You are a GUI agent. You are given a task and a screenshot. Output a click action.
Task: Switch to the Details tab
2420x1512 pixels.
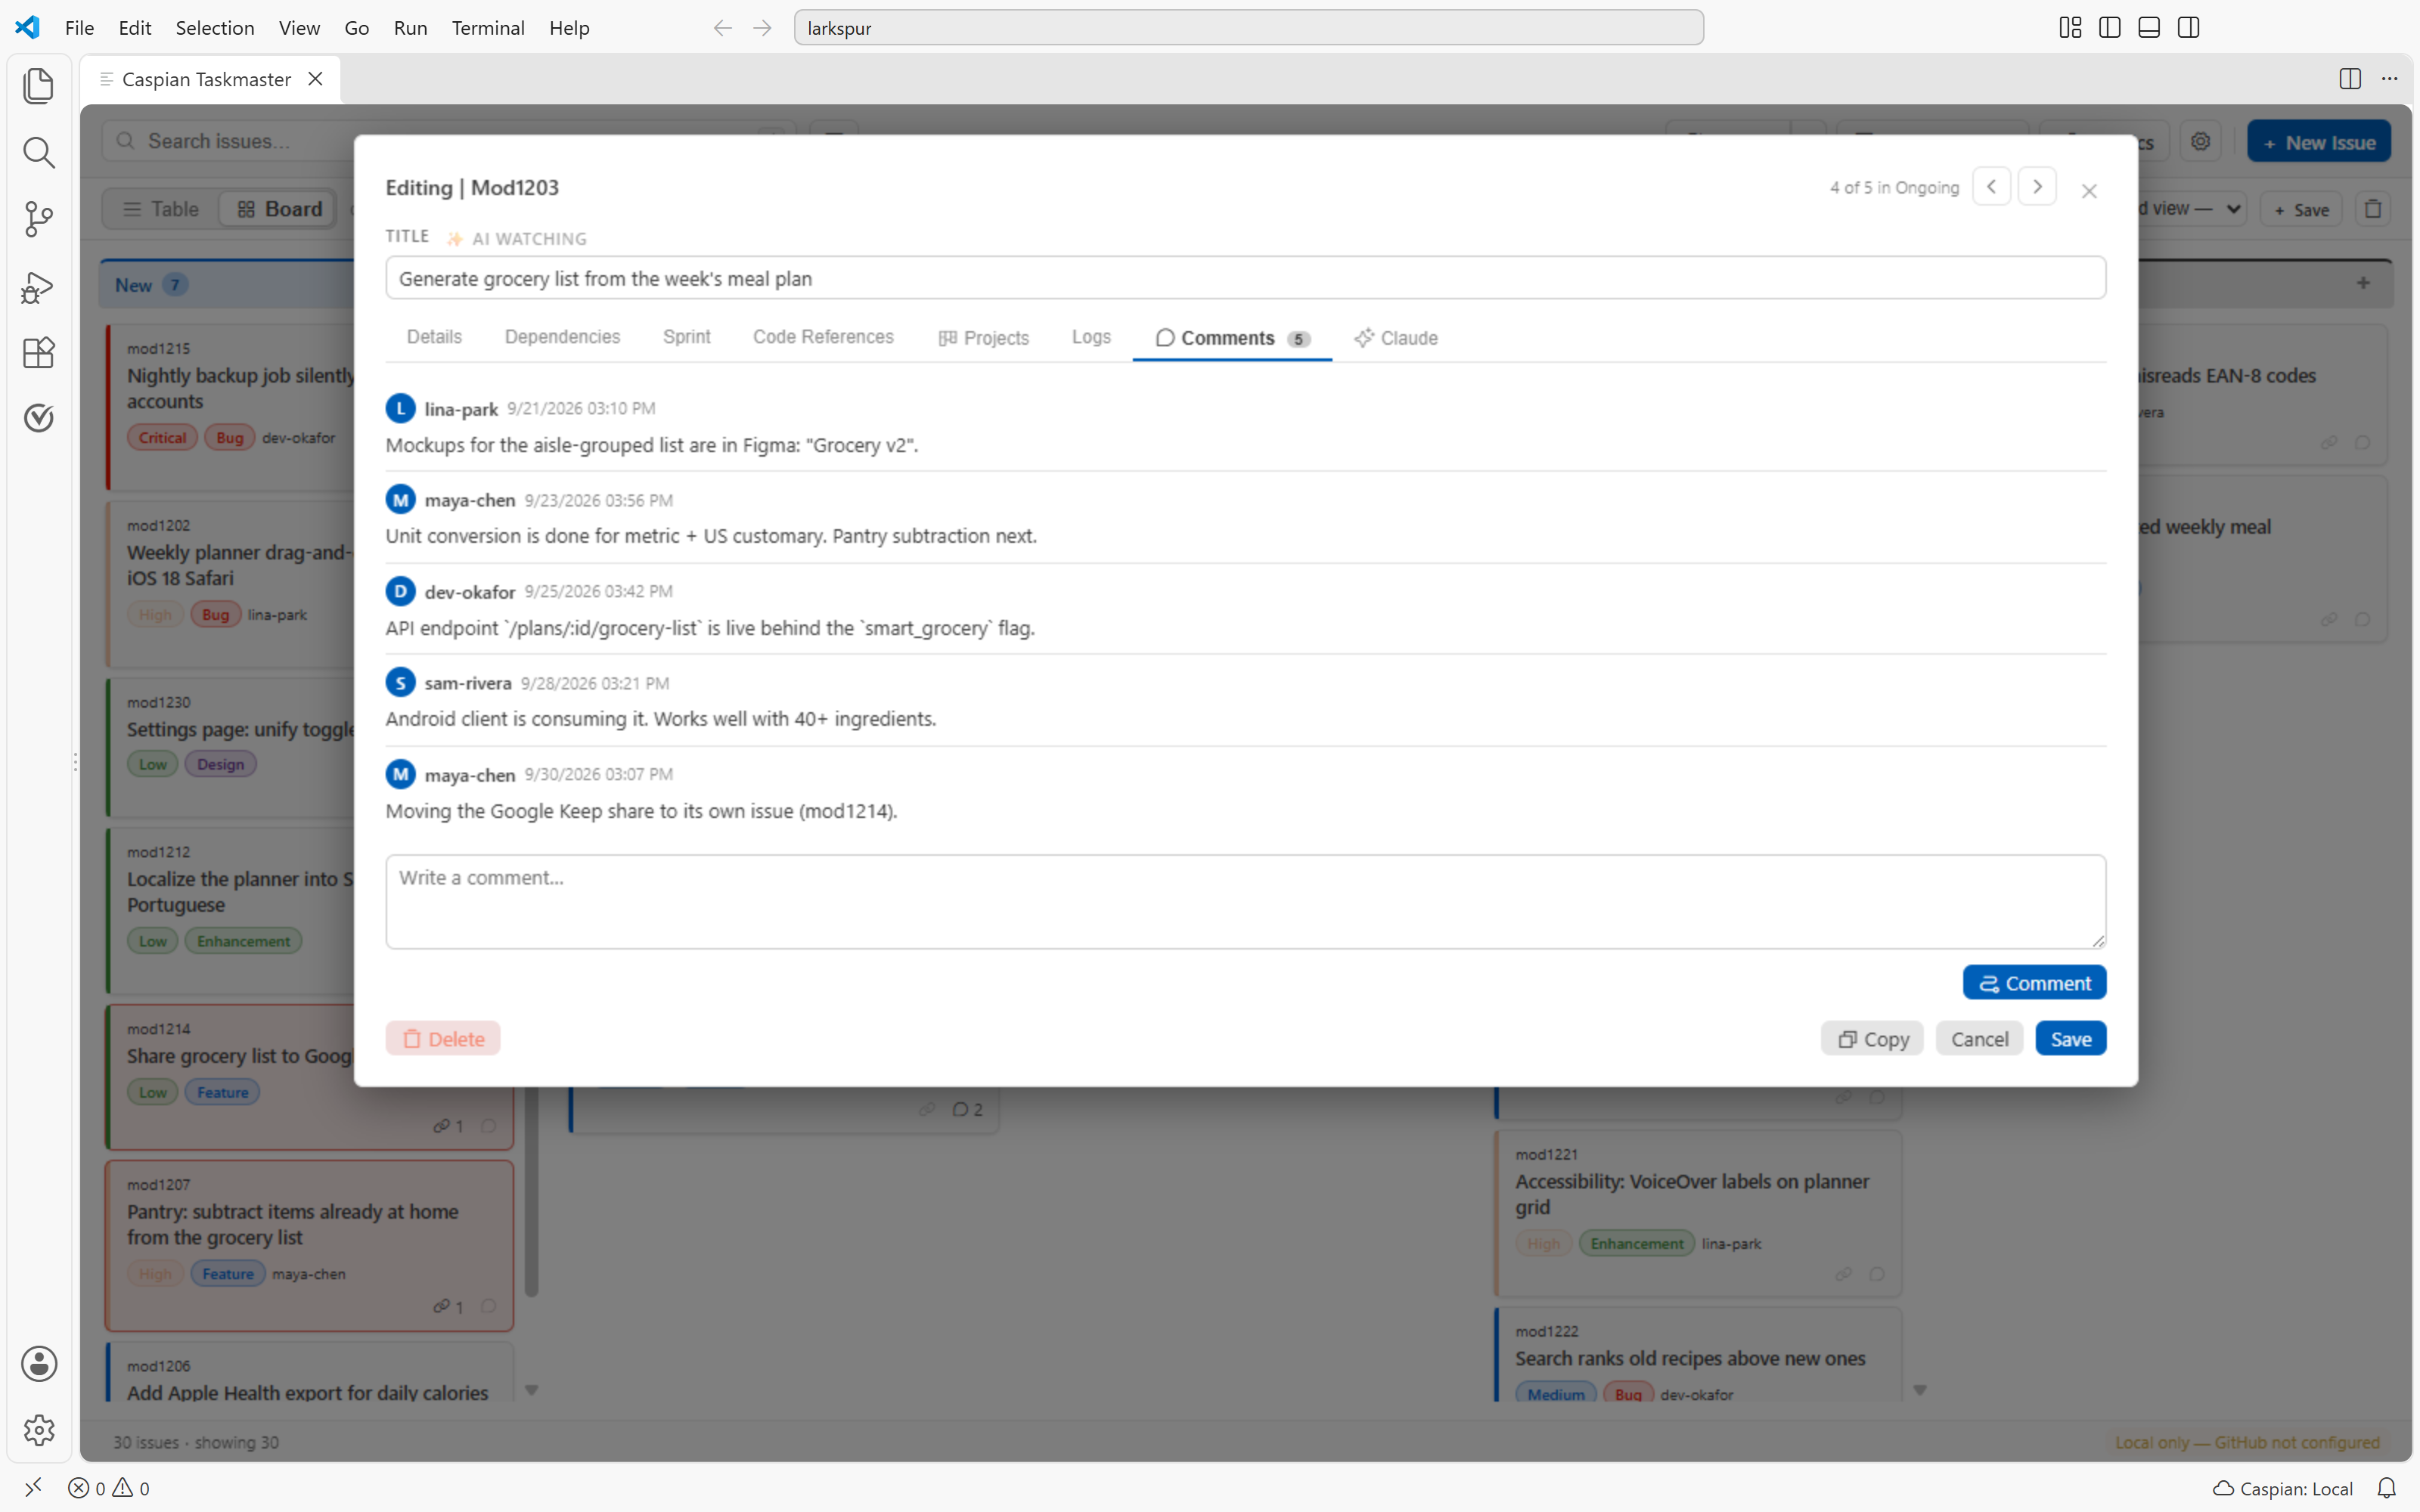click(x=434, y=337)
